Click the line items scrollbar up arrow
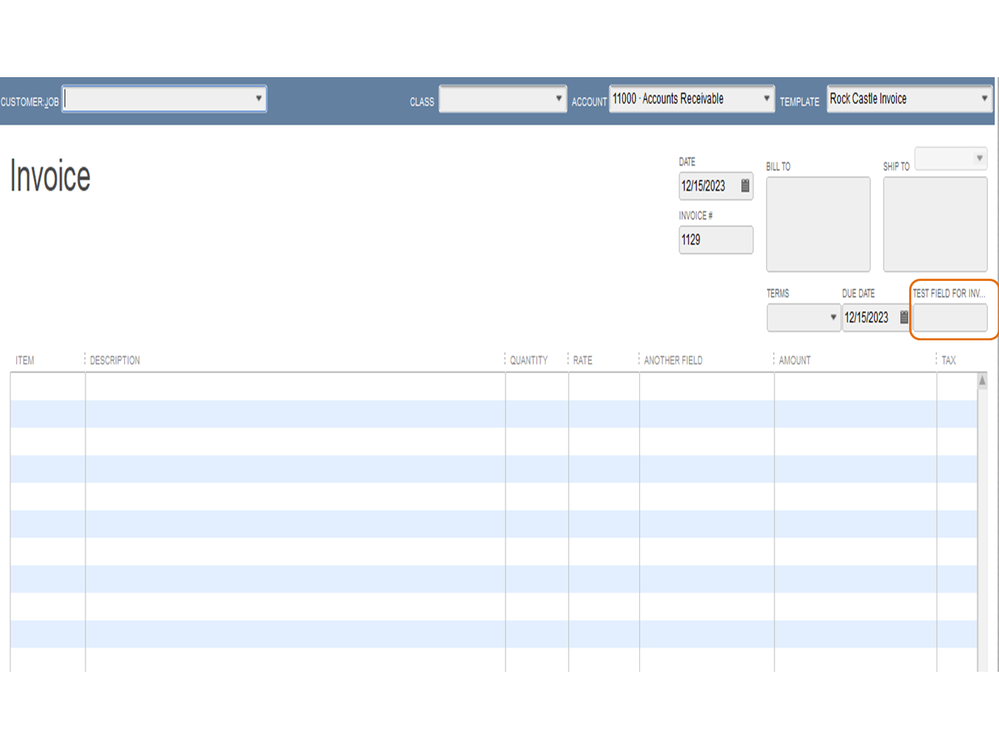The image size is (999, 749). coord(982,381)
